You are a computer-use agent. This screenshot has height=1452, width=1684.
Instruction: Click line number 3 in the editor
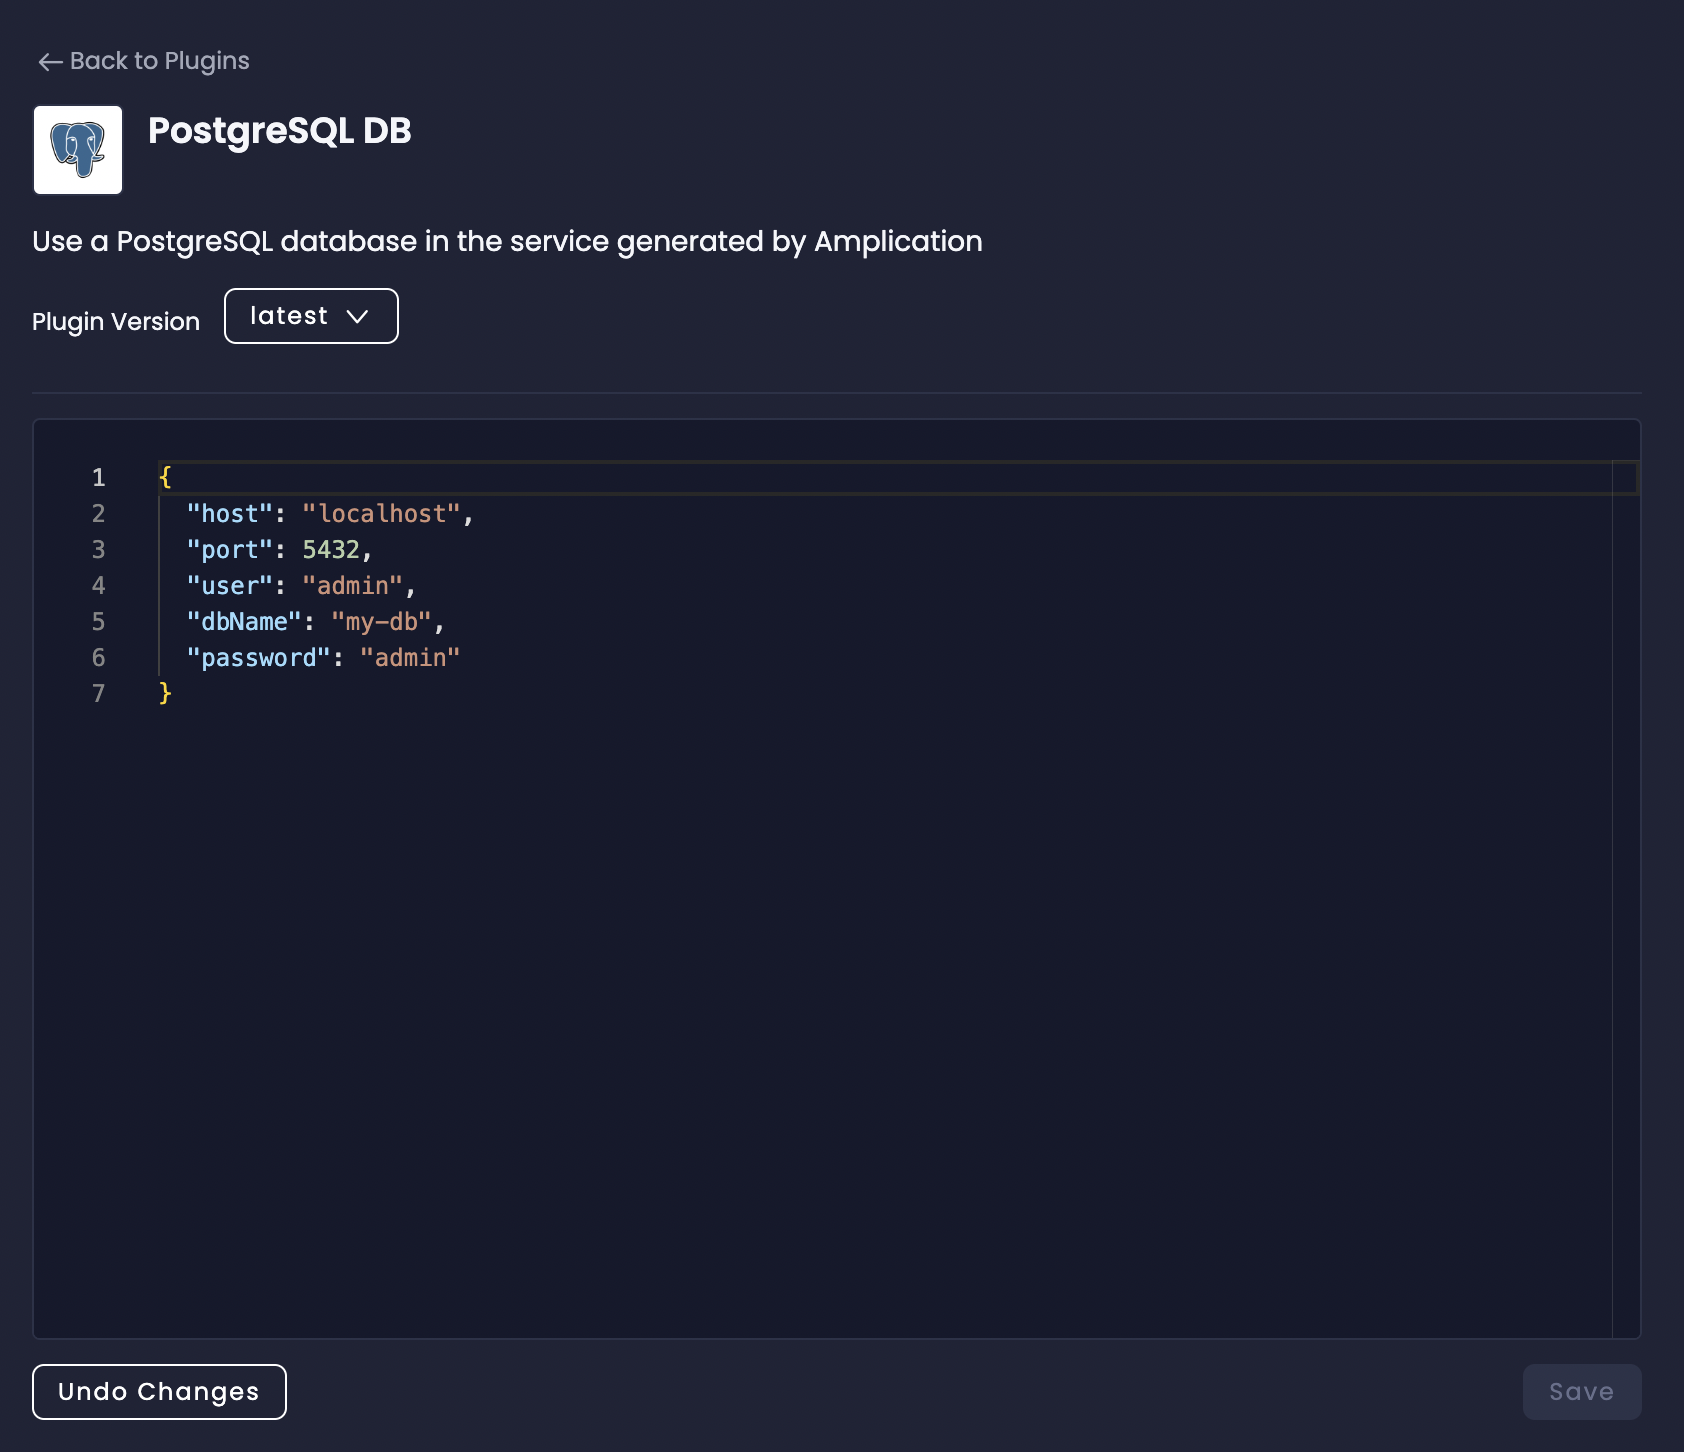click(98, 549)
